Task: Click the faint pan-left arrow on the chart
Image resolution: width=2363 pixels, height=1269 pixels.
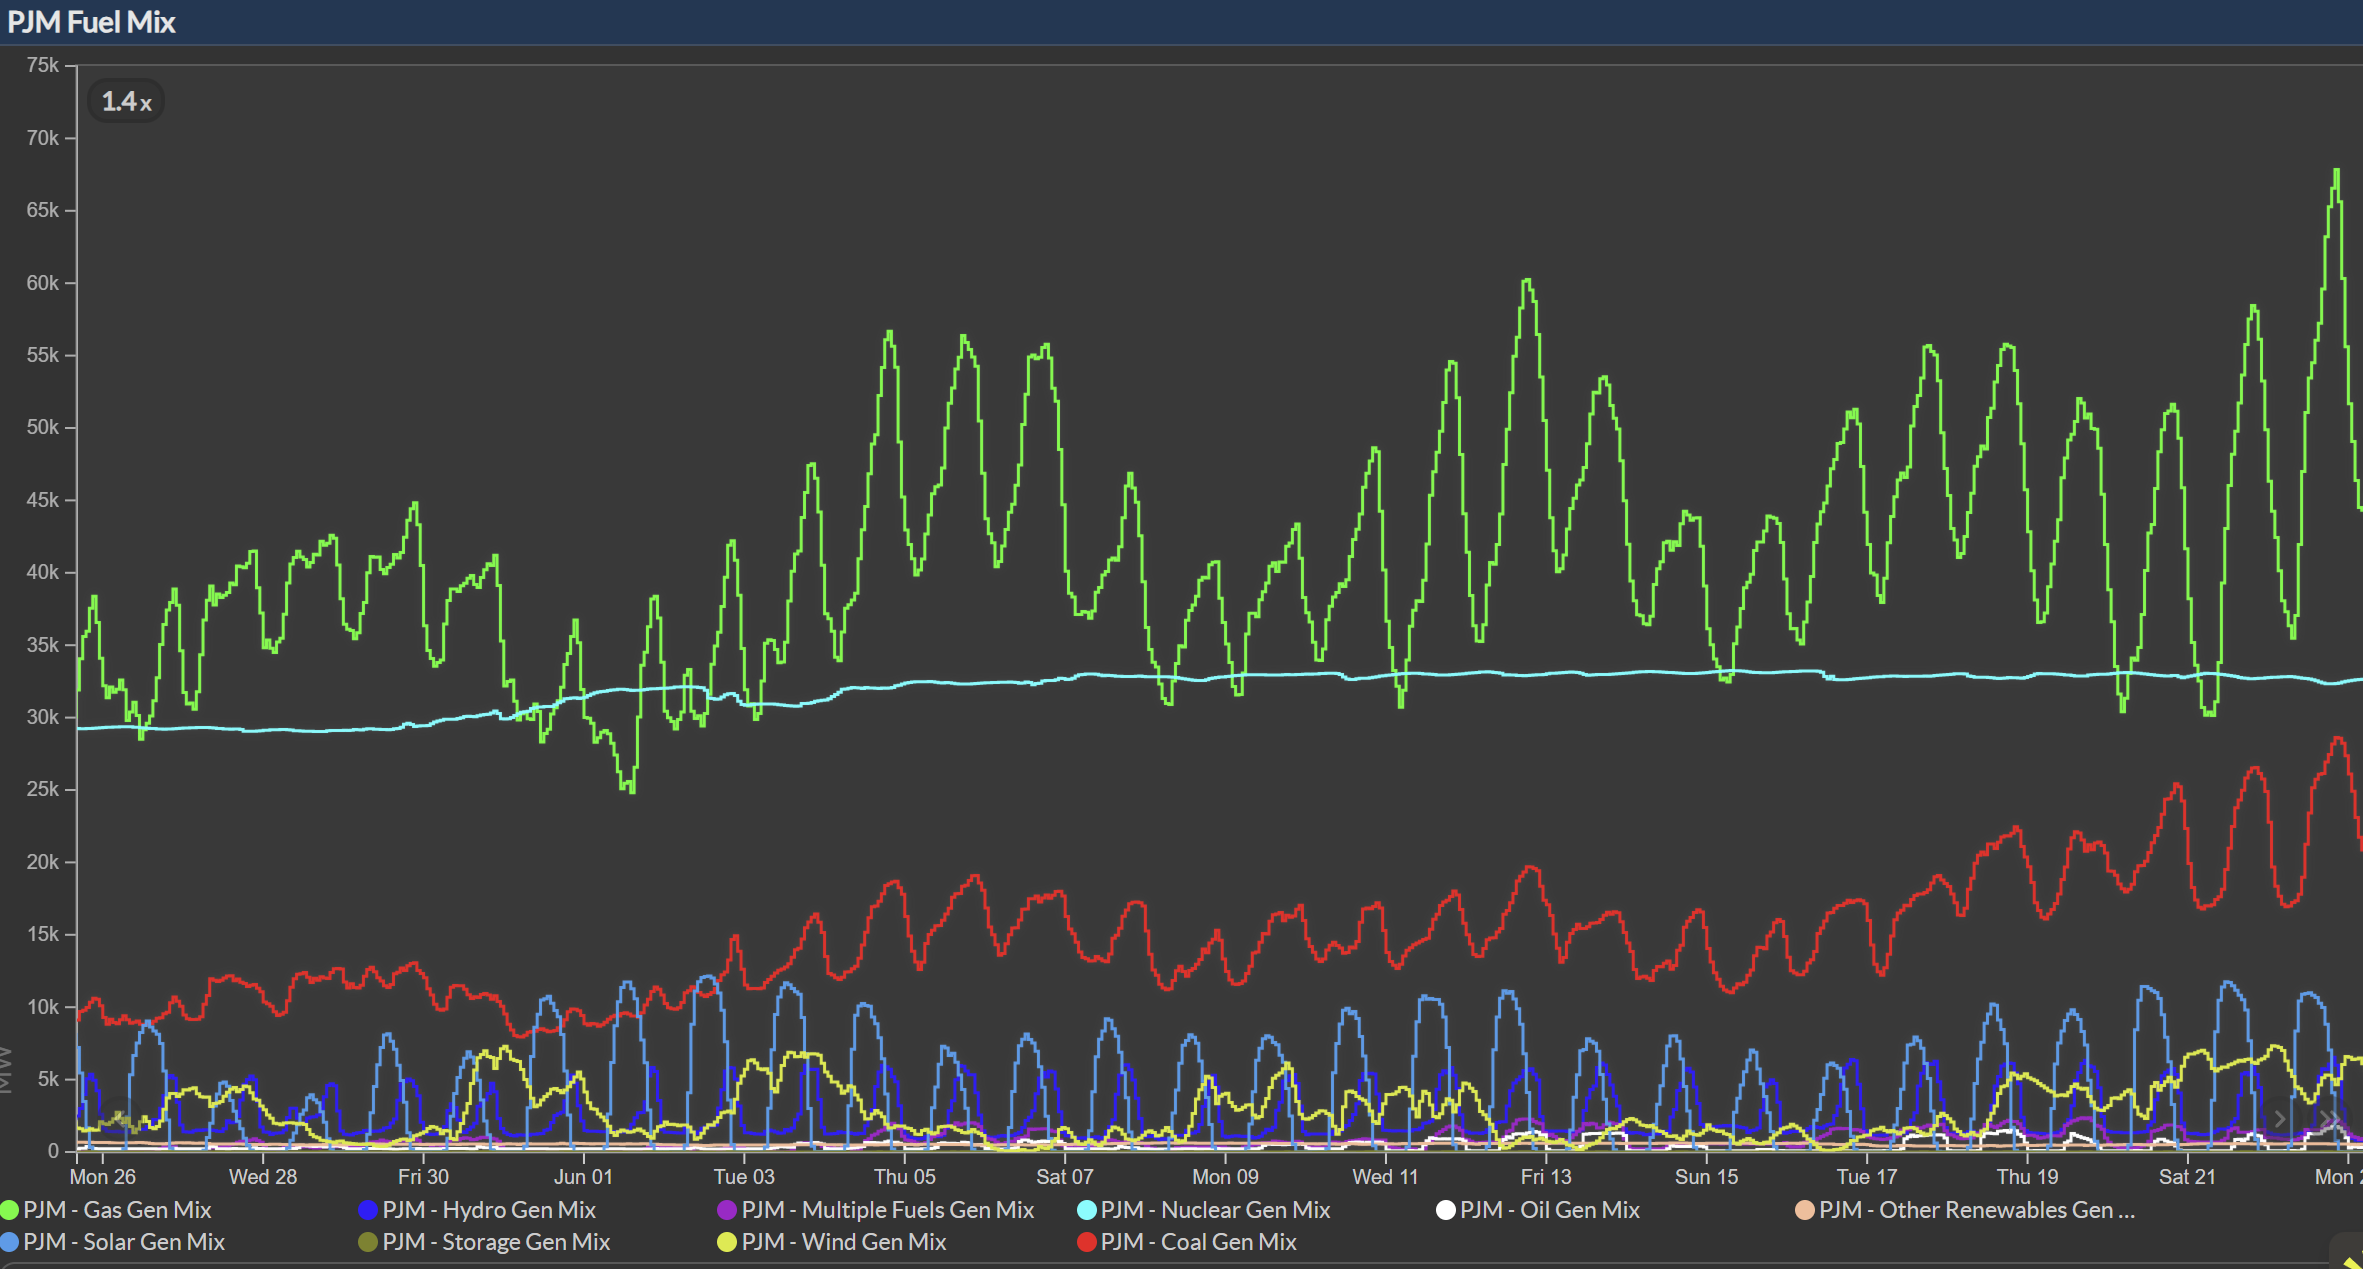Action: point(121,1118)
